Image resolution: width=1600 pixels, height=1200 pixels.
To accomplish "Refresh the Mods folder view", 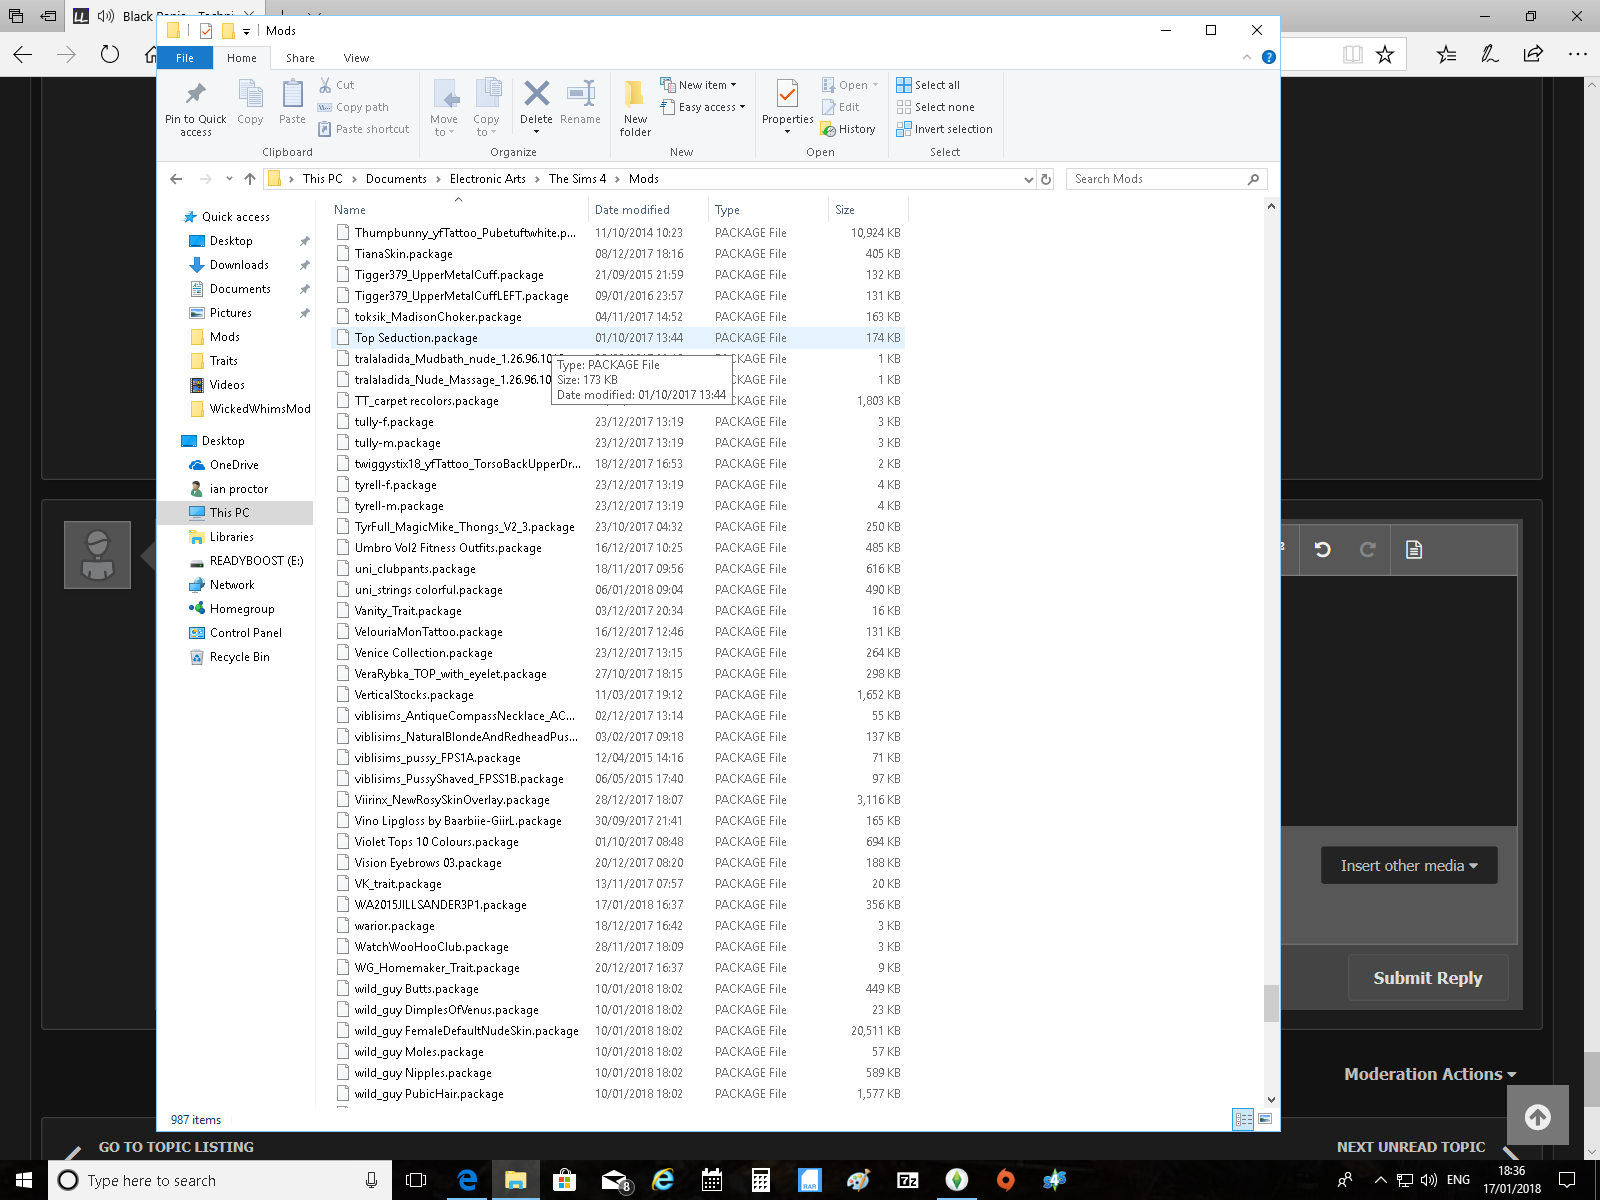I will (1046, 179).
